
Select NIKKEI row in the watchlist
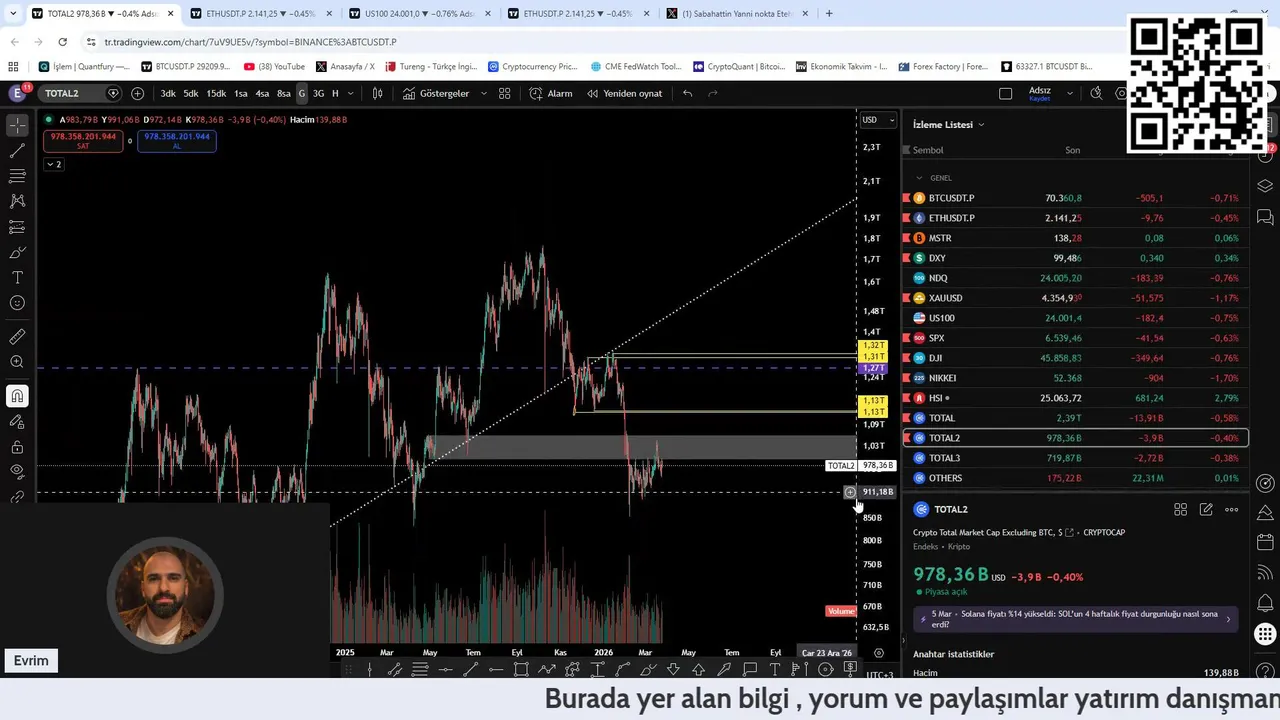pos(1075,378)
